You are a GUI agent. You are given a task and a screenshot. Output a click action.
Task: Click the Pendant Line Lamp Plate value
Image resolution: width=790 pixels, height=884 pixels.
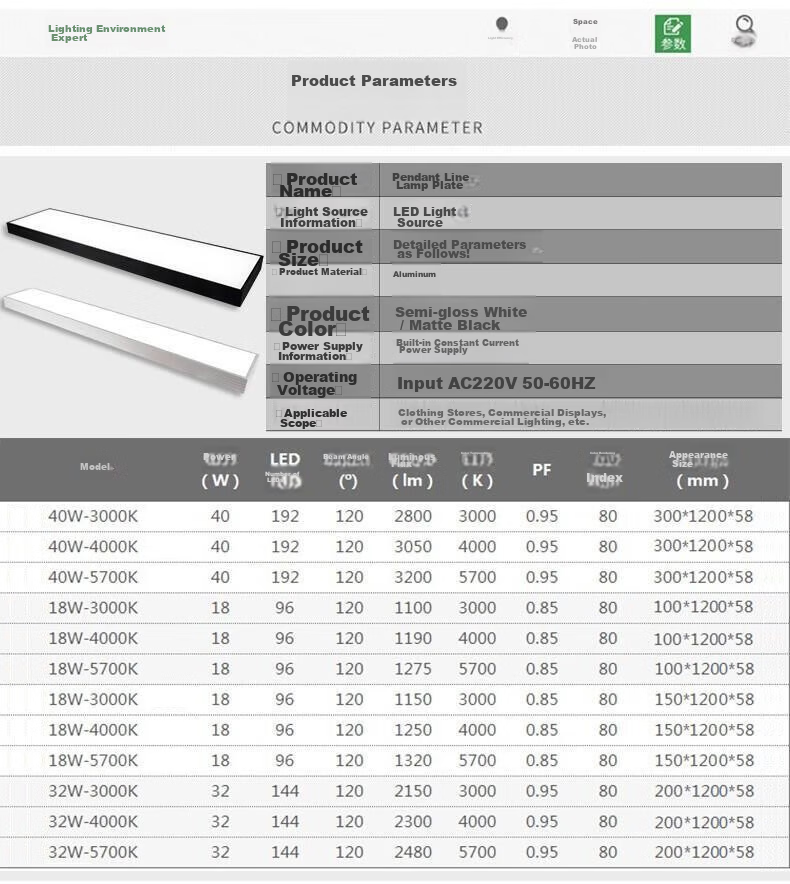[x=430, y=181]
